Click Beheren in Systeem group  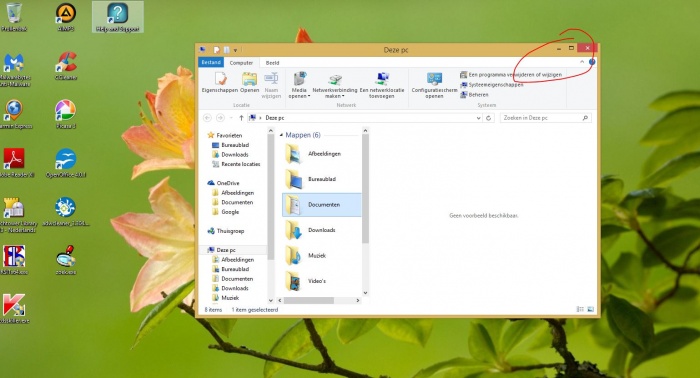[475, 95]
